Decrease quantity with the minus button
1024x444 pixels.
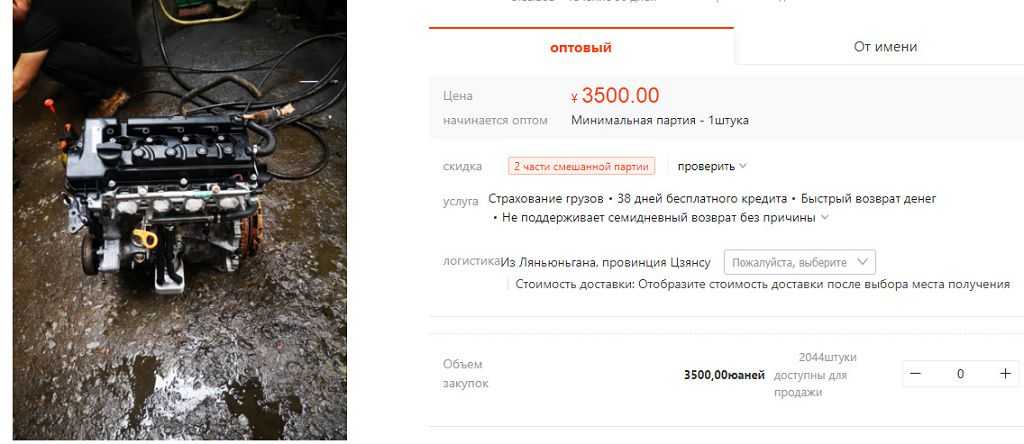(x=916, y=373)
